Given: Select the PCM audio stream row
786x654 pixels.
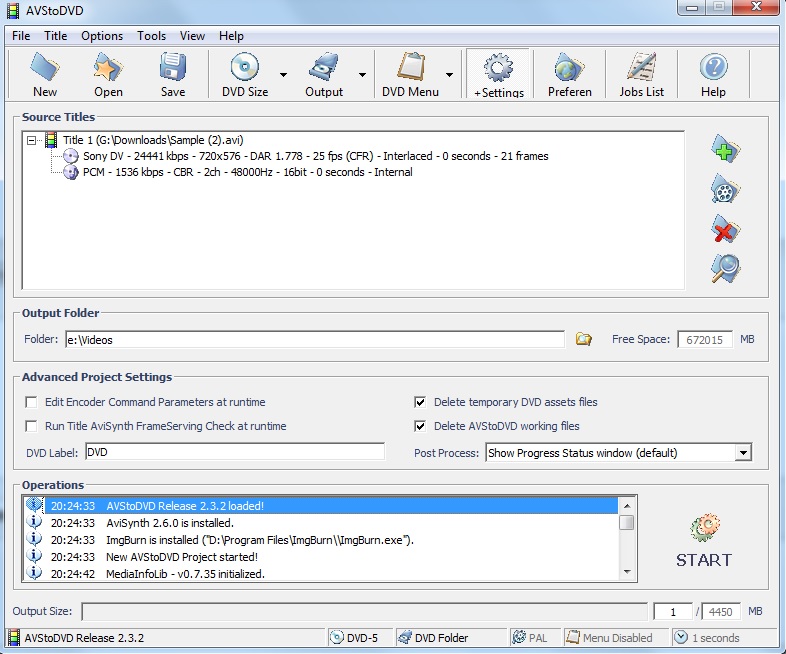Looking at the screenshot, I should coord(248,172).
